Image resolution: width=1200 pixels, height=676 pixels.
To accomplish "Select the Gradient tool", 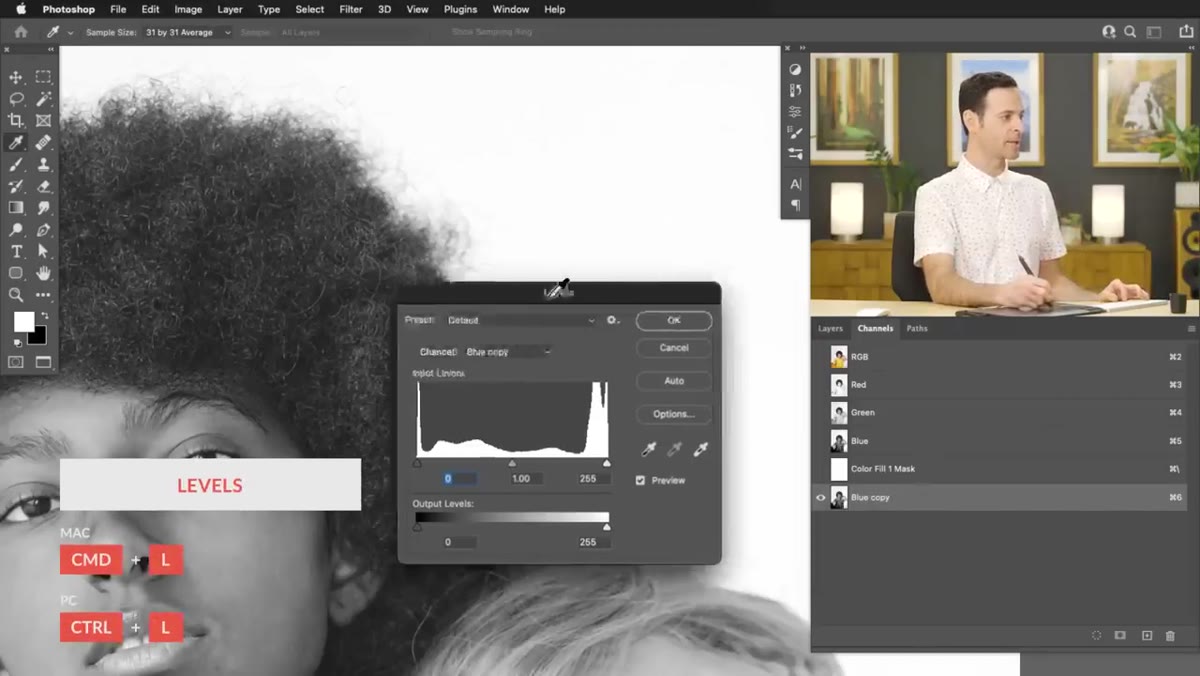I will 16,208.
